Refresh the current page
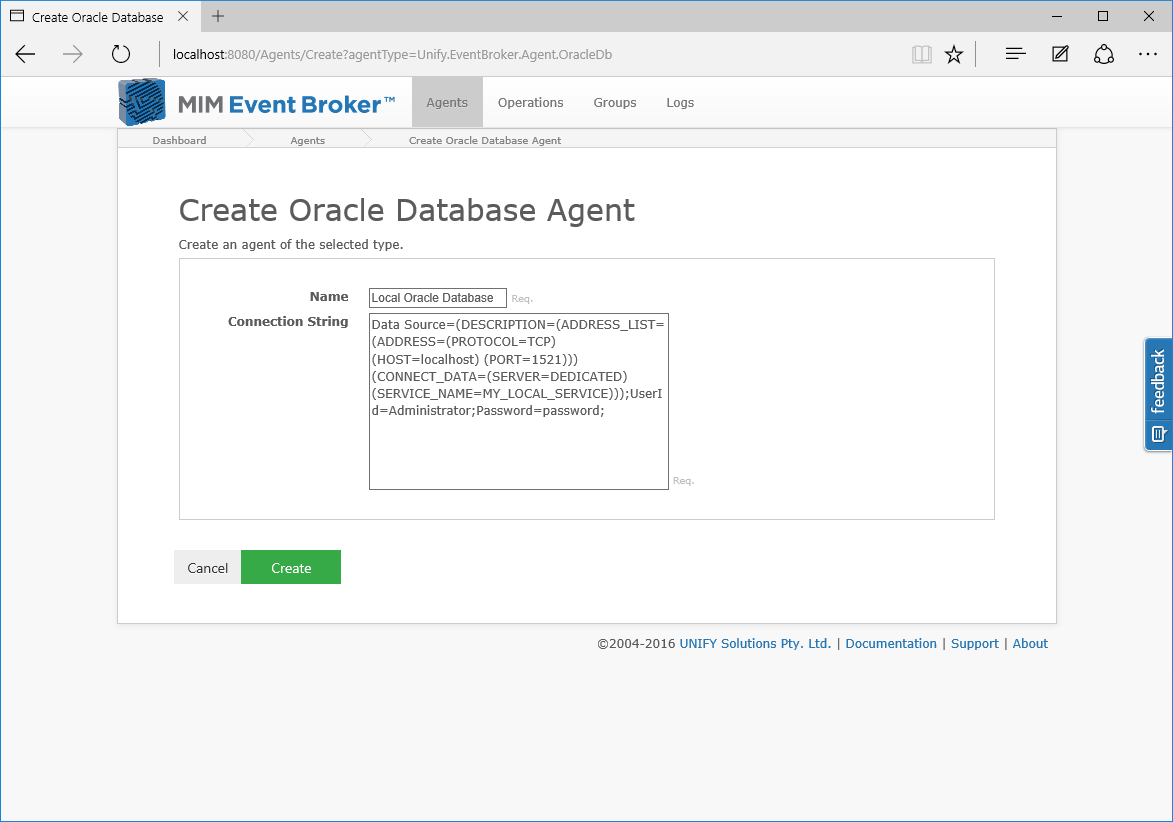The height and width of the screenshot is (822, 1173). pyautogui.click(x=120, y=54)
